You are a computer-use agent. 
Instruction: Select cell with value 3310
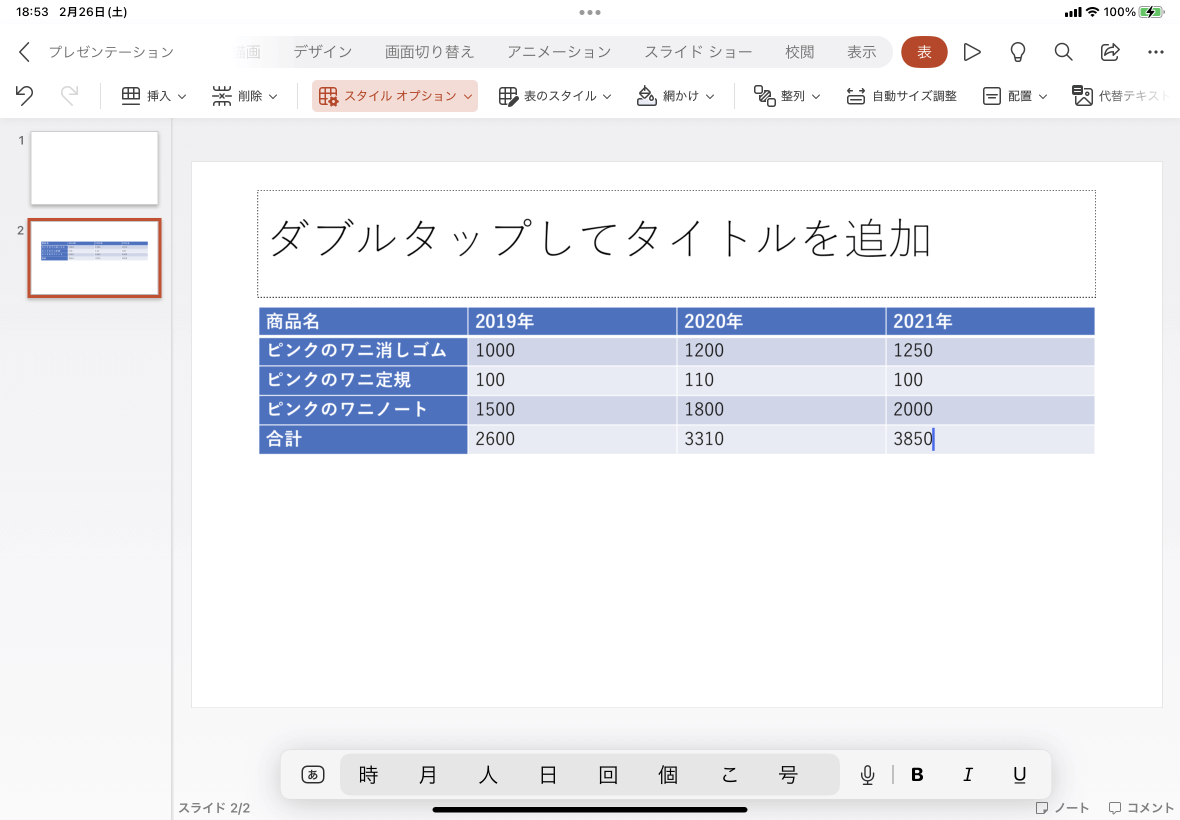pos(781,439)
